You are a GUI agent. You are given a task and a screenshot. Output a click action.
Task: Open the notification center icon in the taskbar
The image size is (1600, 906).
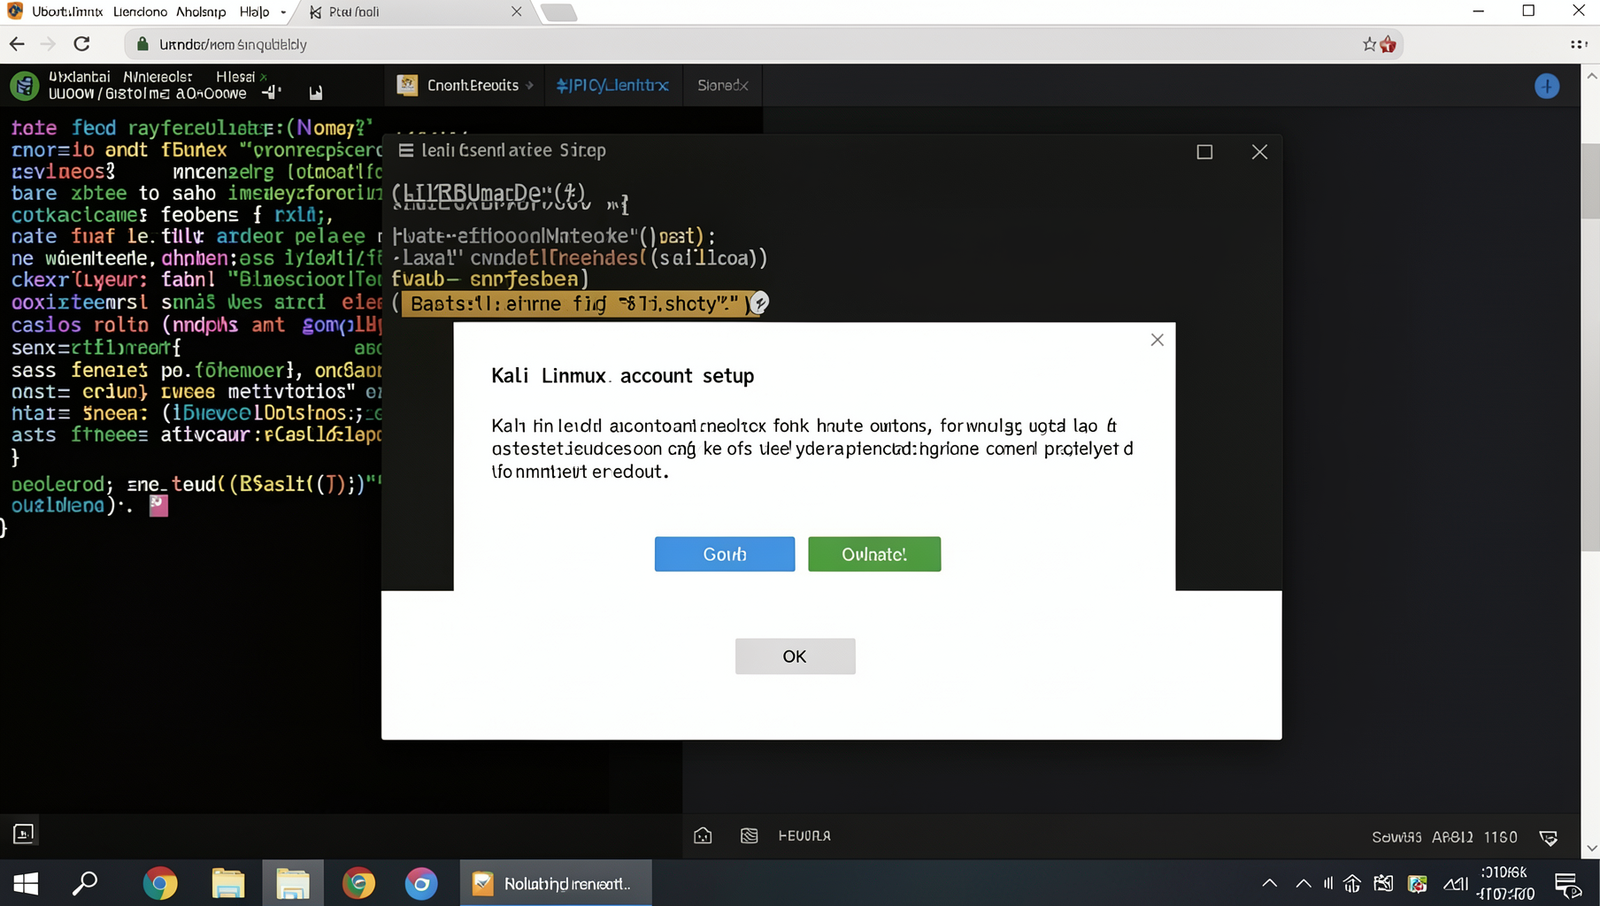click(x=1567, y=884)
